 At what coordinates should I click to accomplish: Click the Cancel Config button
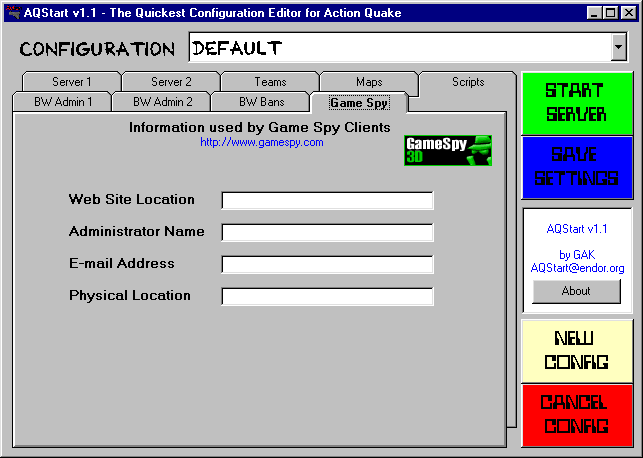point(577,415)
